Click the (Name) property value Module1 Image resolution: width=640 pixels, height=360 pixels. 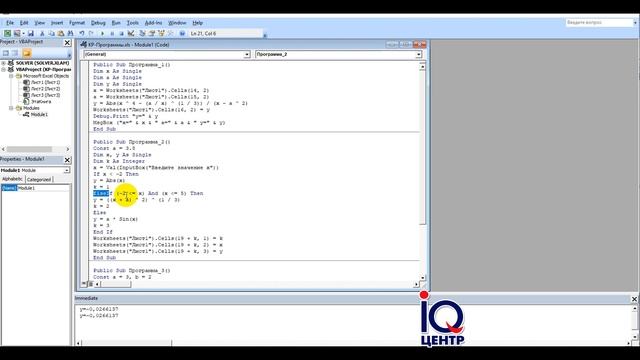43,188
